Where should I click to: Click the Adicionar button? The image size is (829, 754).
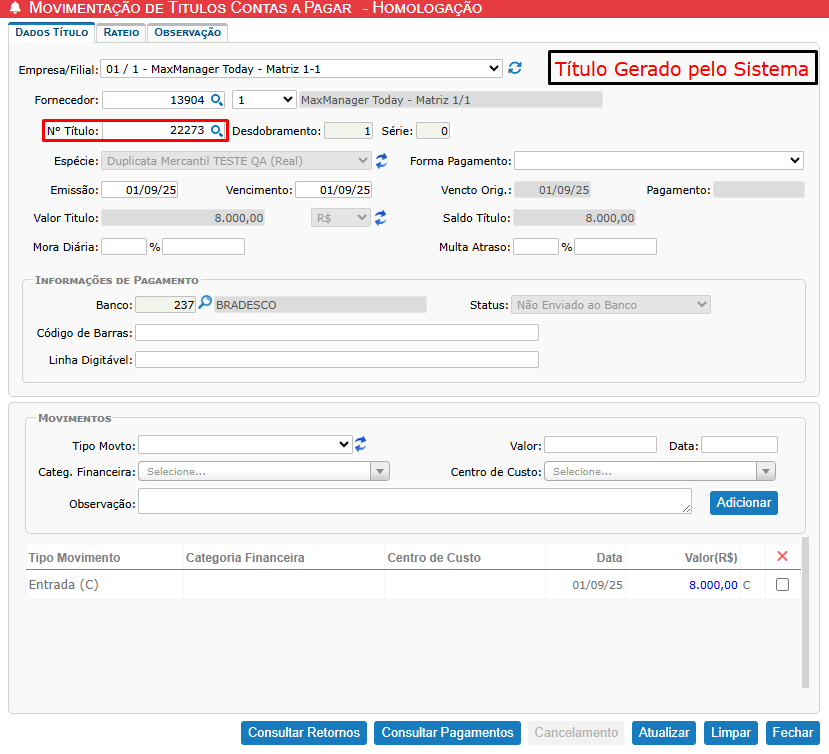[x=743, y=503]
